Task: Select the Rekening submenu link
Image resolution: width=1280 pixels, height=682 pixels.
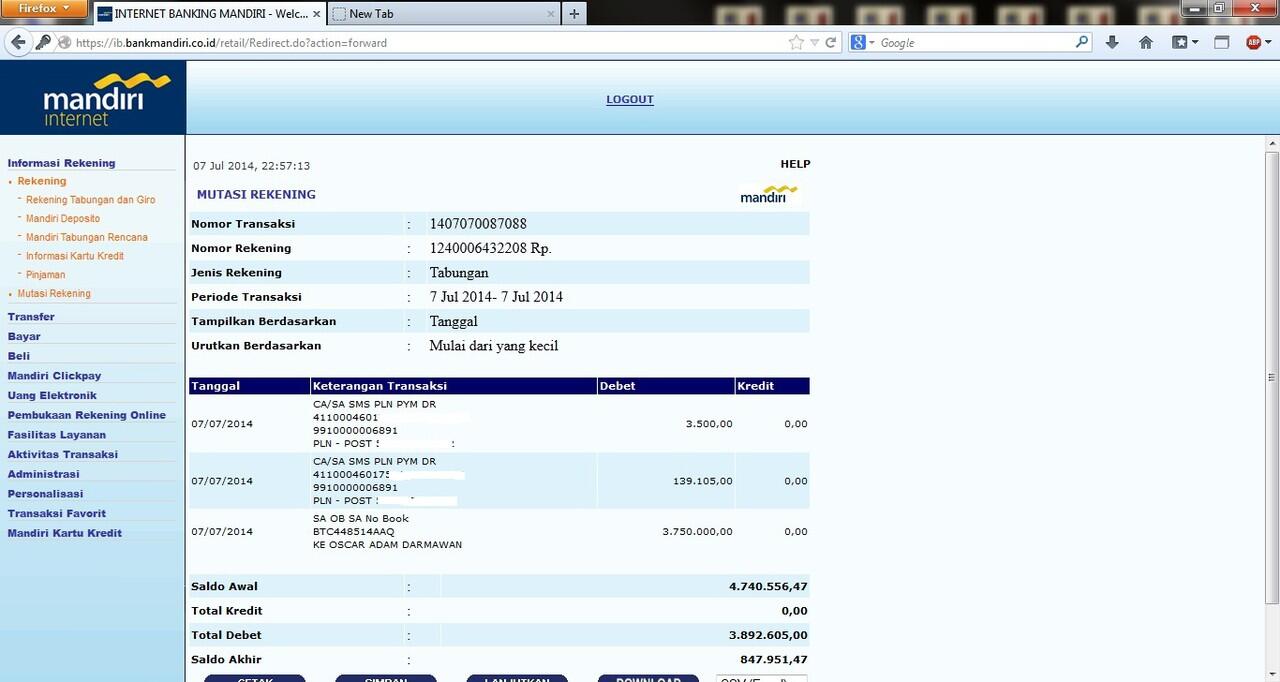Action: point(42,181)
